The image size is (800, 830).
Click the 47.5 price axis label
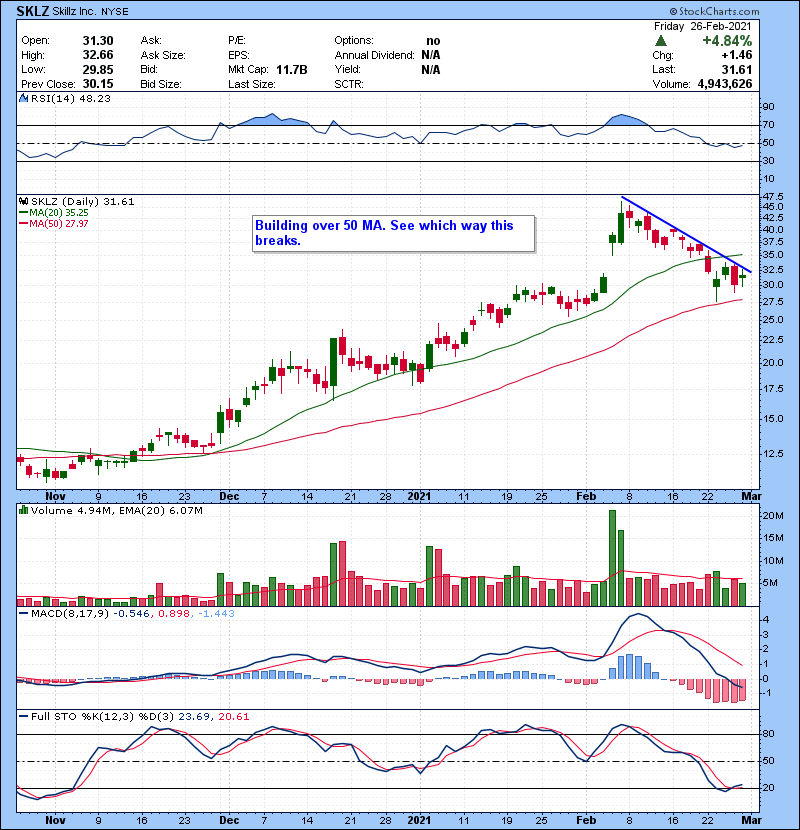[x=773, y=196]
